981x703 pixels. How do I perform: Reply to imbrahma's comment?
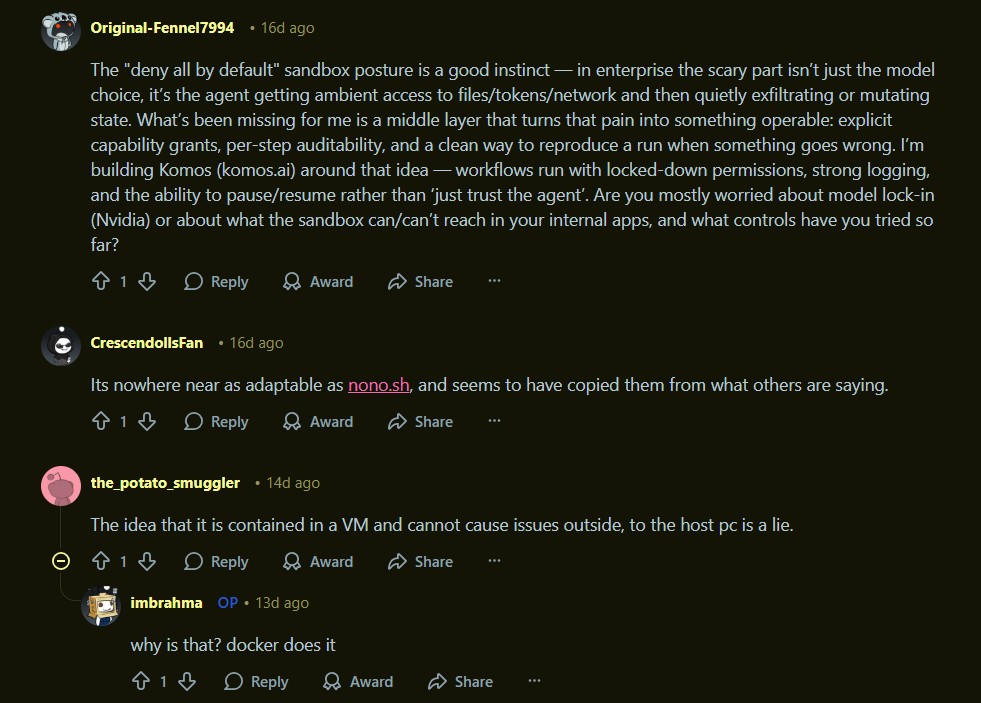(x=256, y=682)
